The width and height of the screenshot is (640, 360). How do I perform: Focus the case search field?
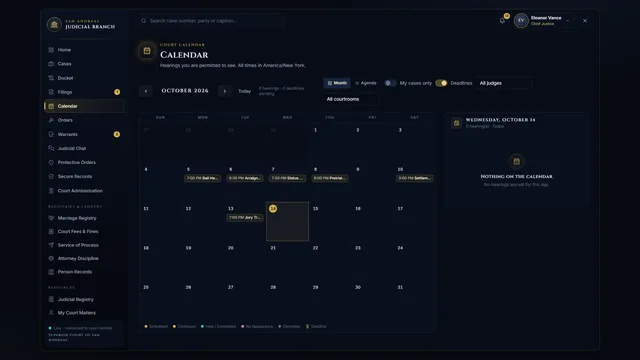click(212, 20)
